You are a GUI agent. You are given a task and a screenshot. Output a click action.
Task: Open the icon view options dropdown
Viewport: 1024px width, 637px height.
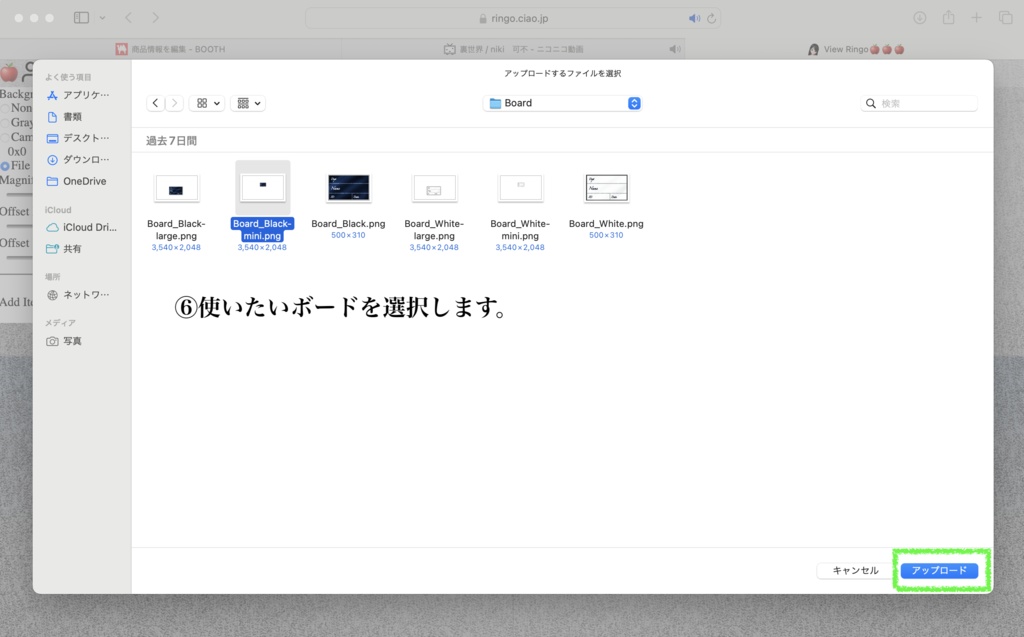[x=206, y=103]
